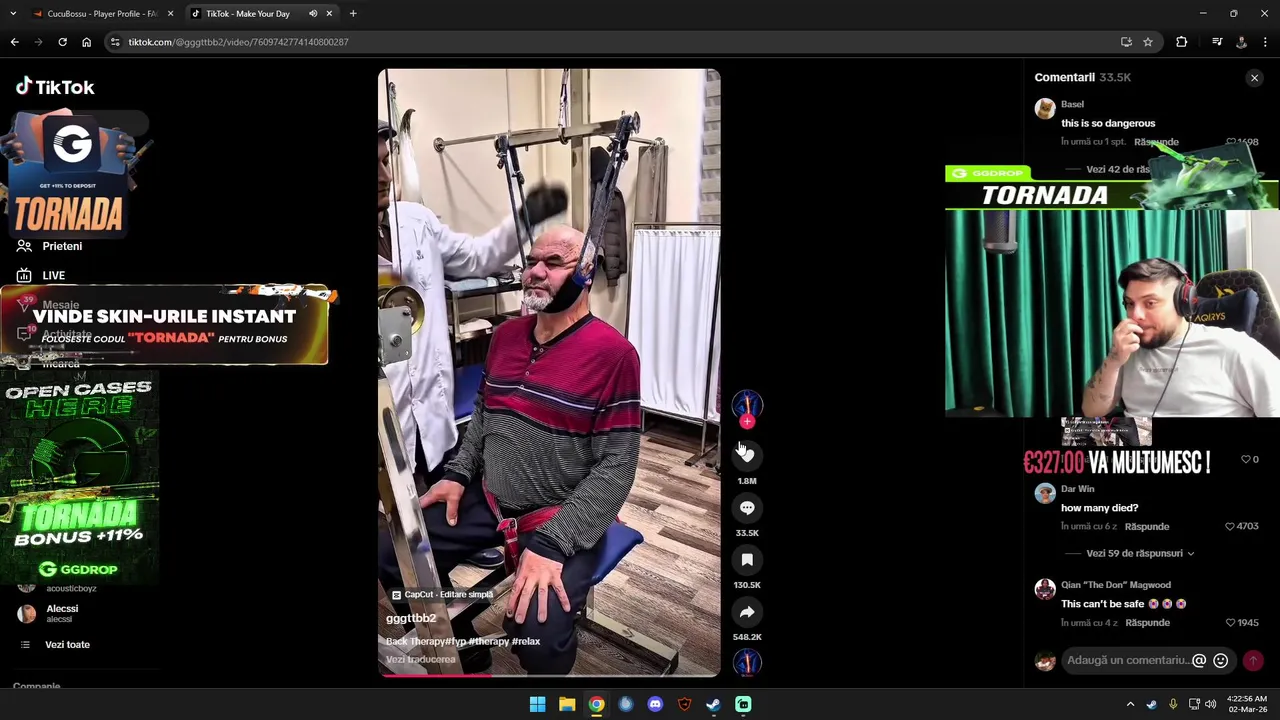1280x720 pixels.
Task: Reply to Dar Win's comment
Action: point(1147,526)
